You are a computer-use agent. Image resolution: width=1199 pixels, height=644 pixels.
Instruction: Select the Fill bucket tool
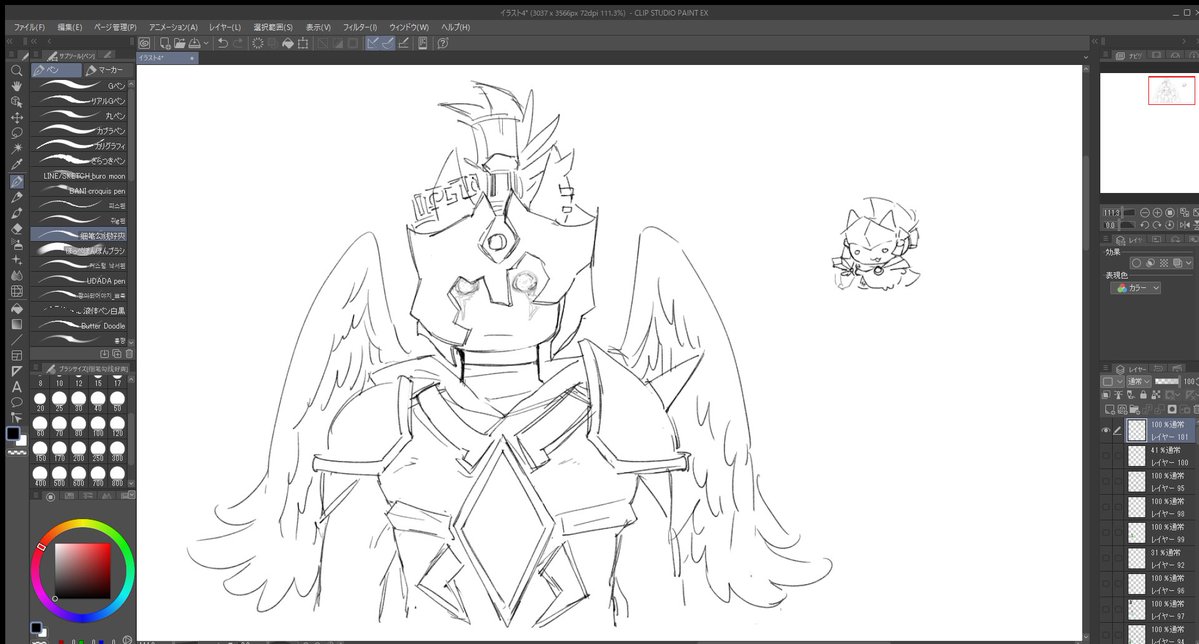[x=16, y=308]
